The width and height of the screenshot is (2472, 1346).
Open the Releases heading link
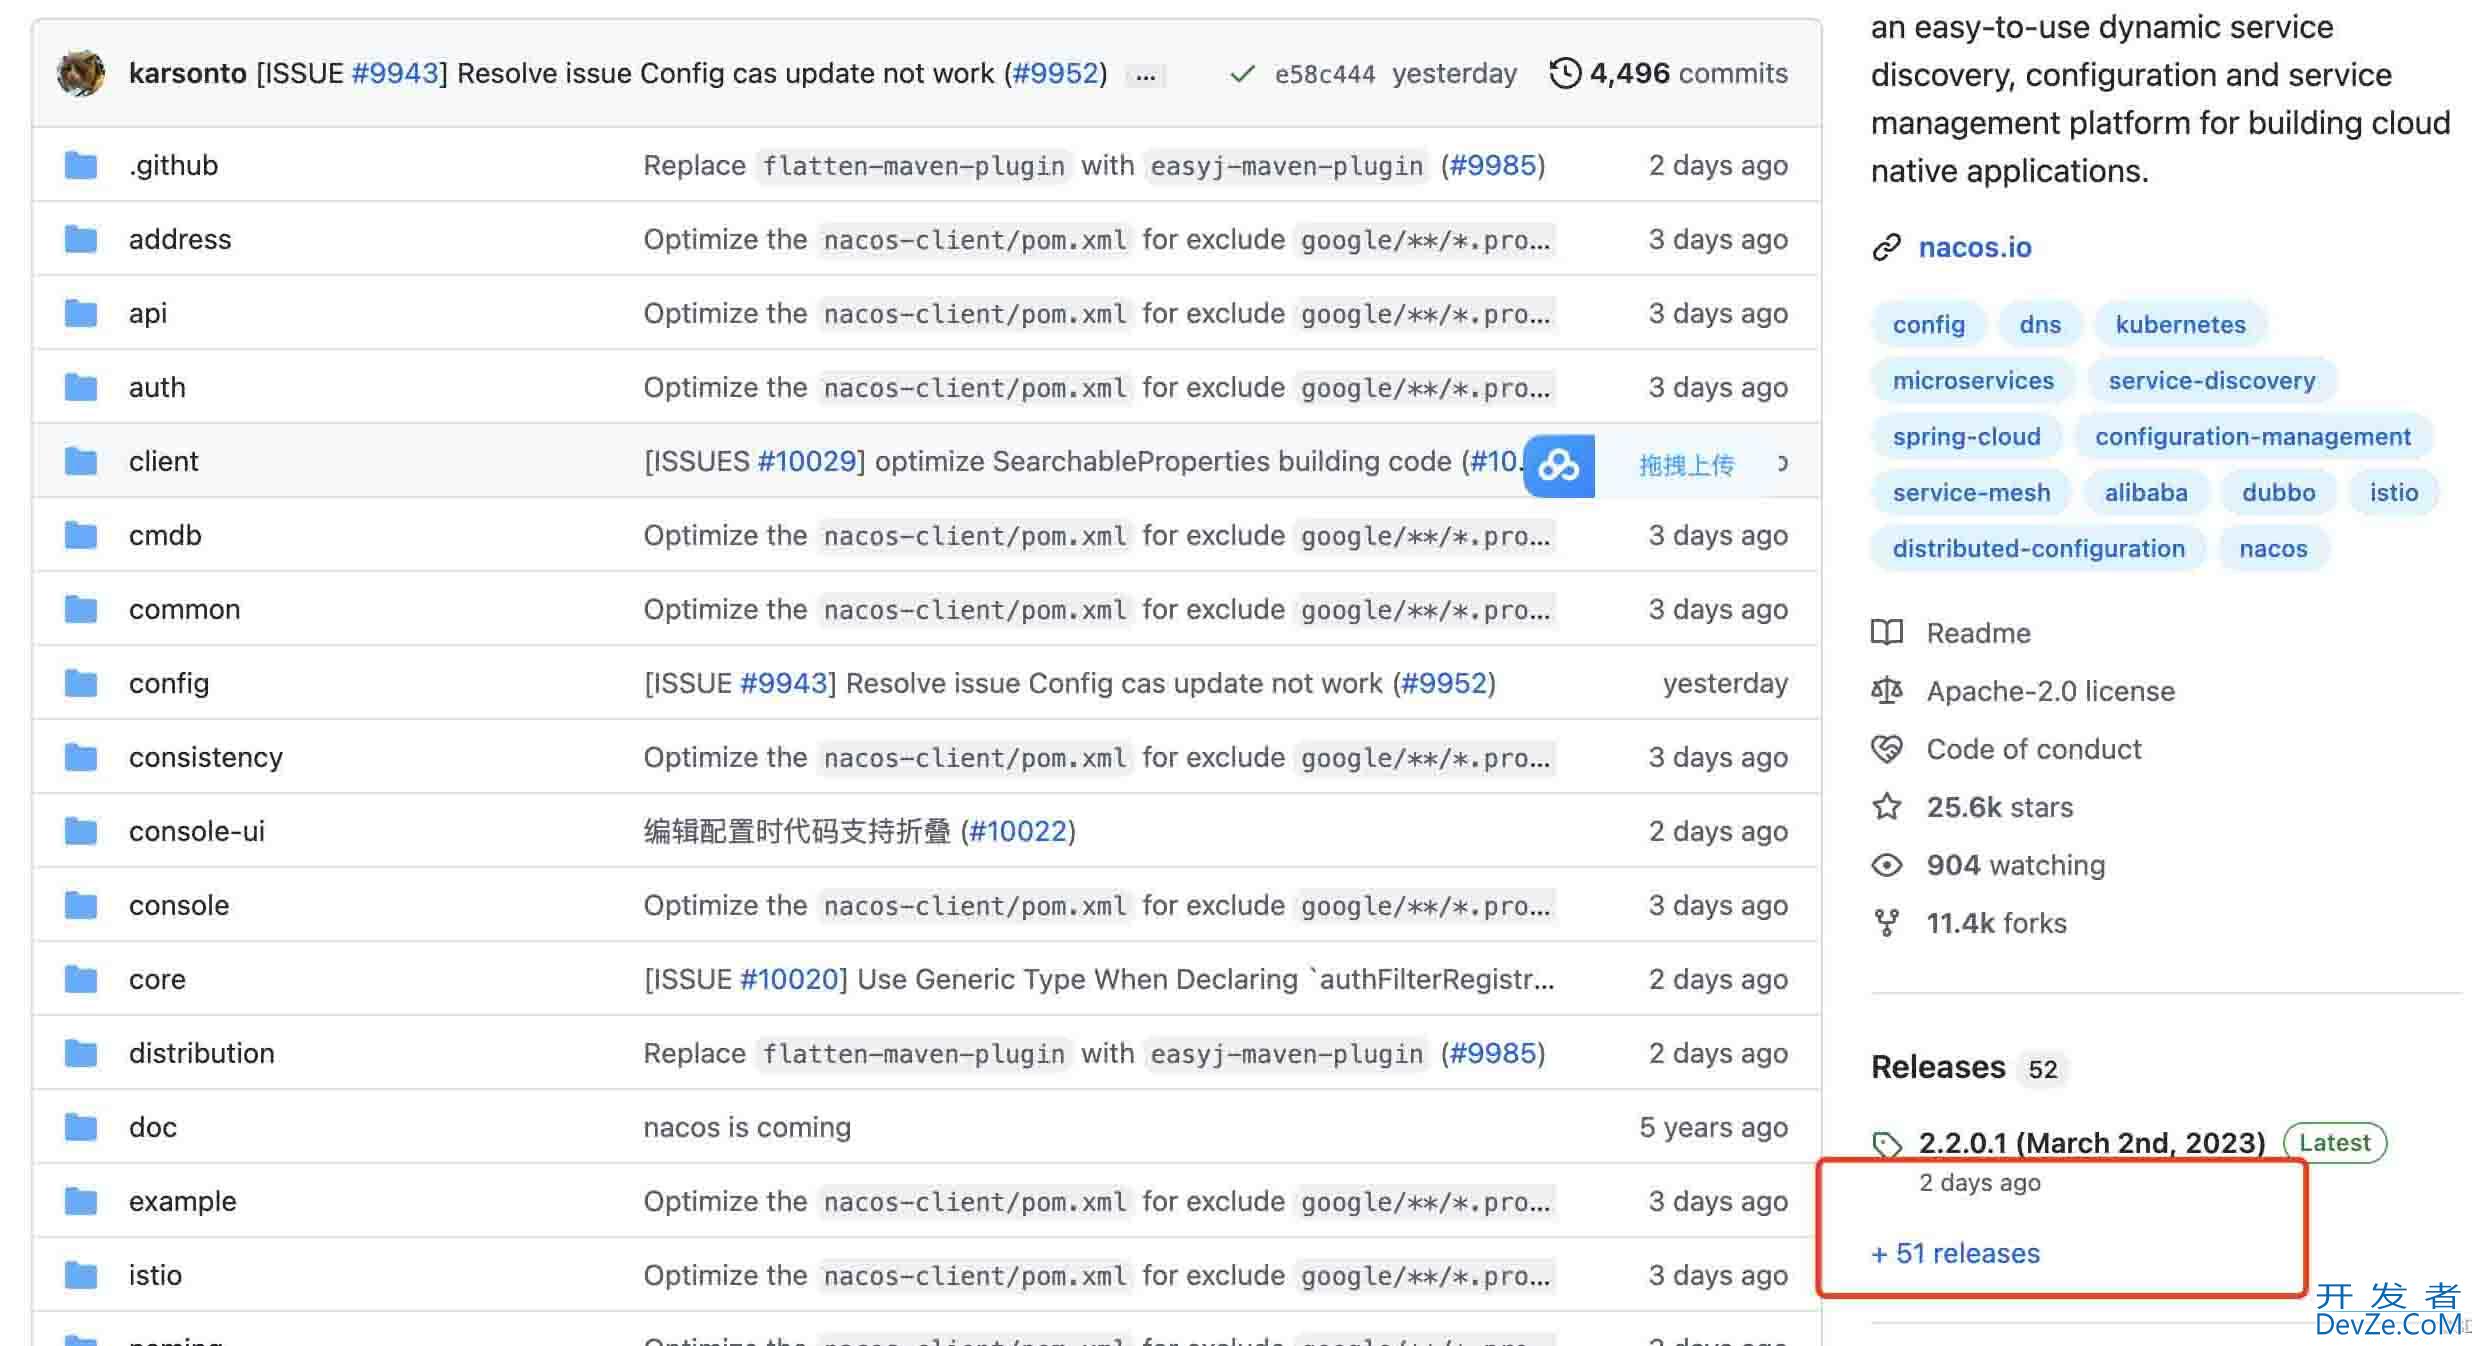[1938, 1067]
